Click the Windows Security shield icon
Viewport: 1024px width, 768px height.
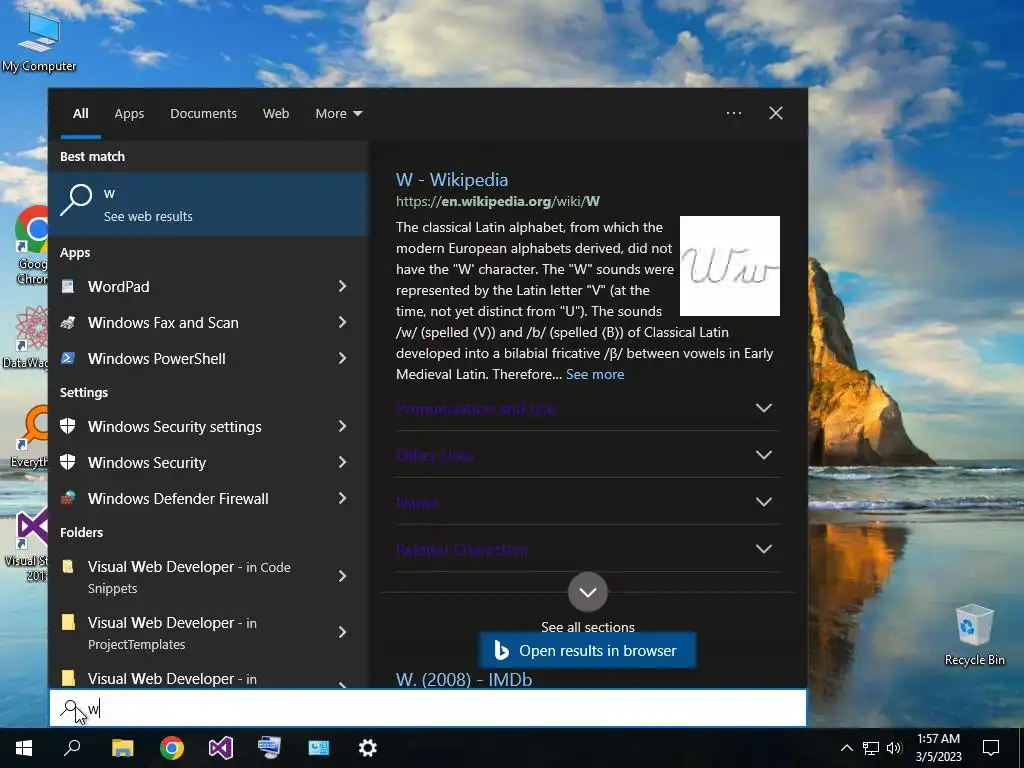pos(68,462)
